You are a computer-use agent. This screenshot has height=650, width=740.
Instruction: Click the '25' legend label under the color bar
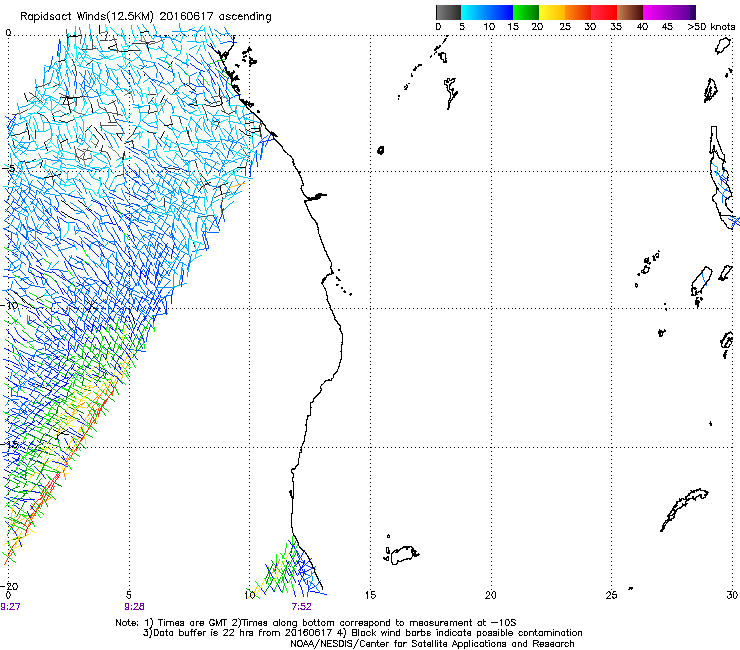[x=565, y=27]
